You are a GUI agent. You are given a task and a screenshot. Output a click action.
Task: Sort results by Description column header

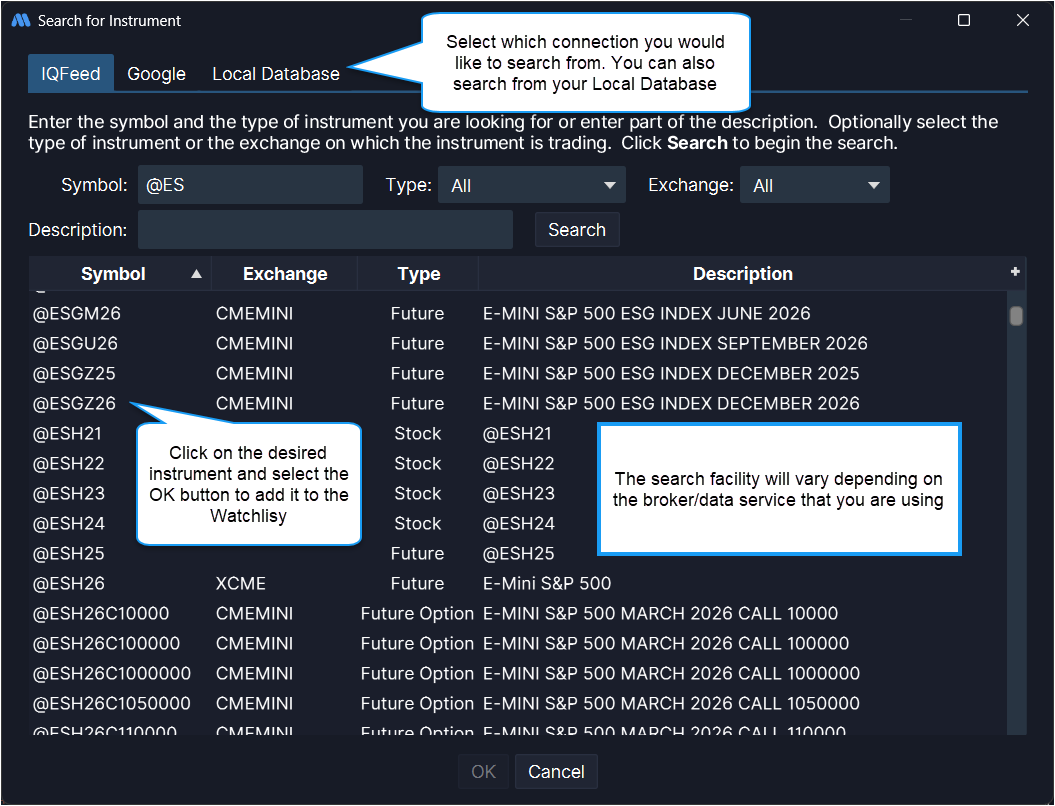coord(742,274)
